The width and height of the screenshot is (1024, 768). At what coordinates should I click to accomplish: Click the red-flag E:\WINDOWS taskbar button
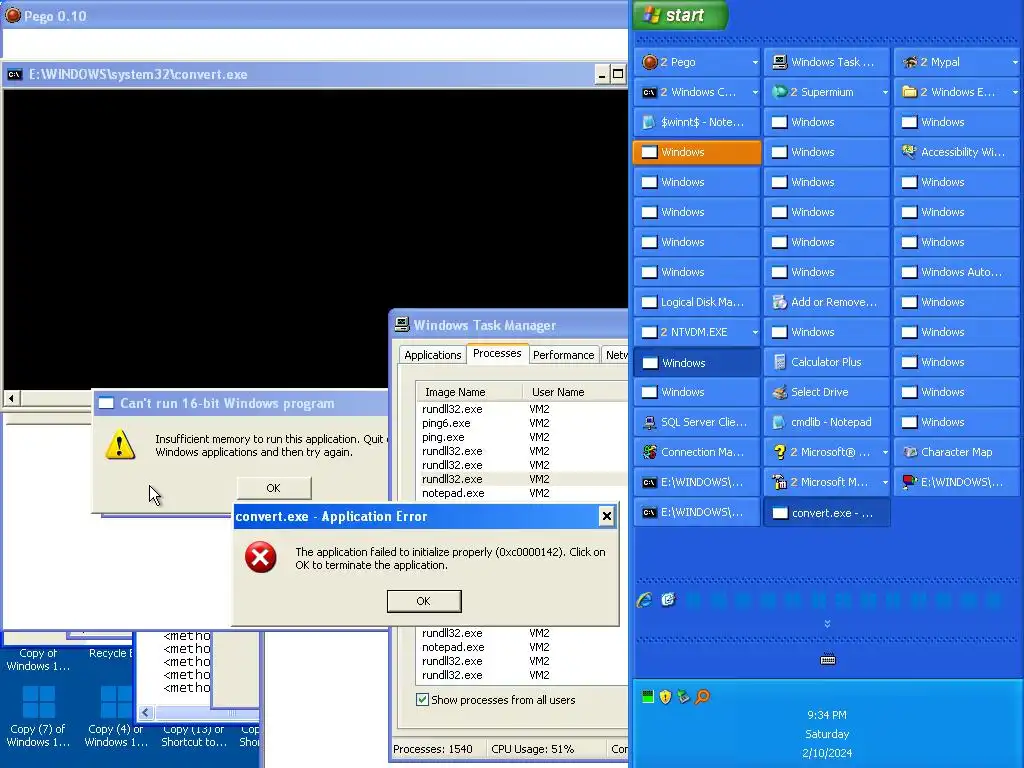[x=956, y=483]
